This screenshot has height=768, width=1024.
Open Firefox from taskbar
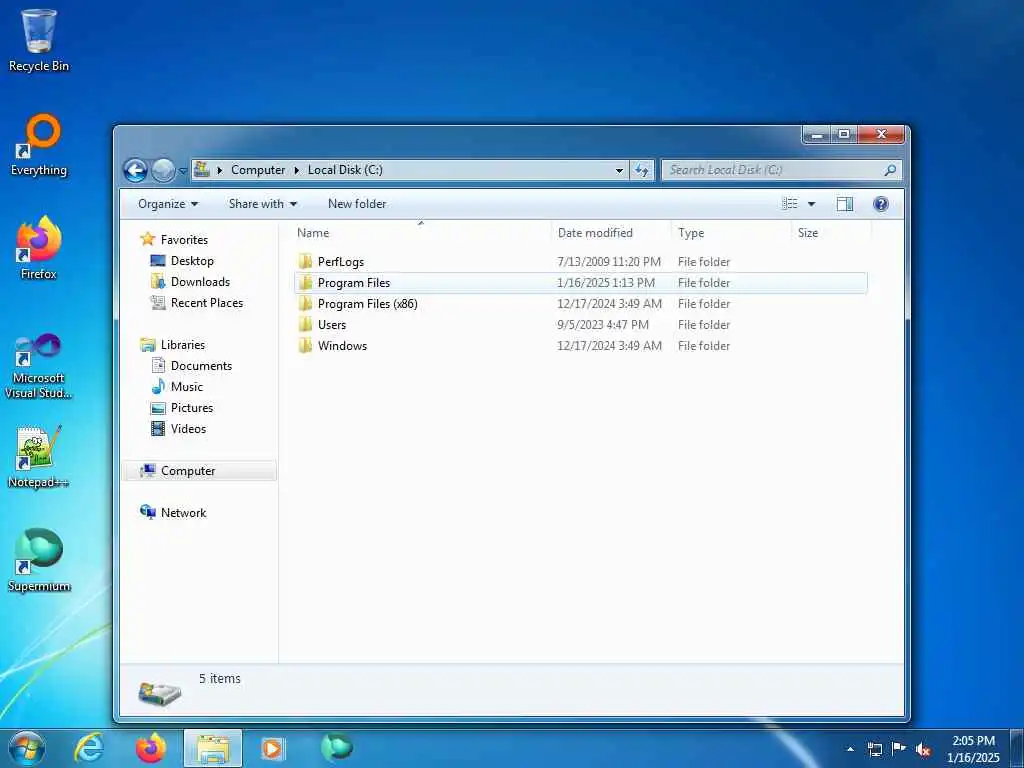(x=151, y=748)
